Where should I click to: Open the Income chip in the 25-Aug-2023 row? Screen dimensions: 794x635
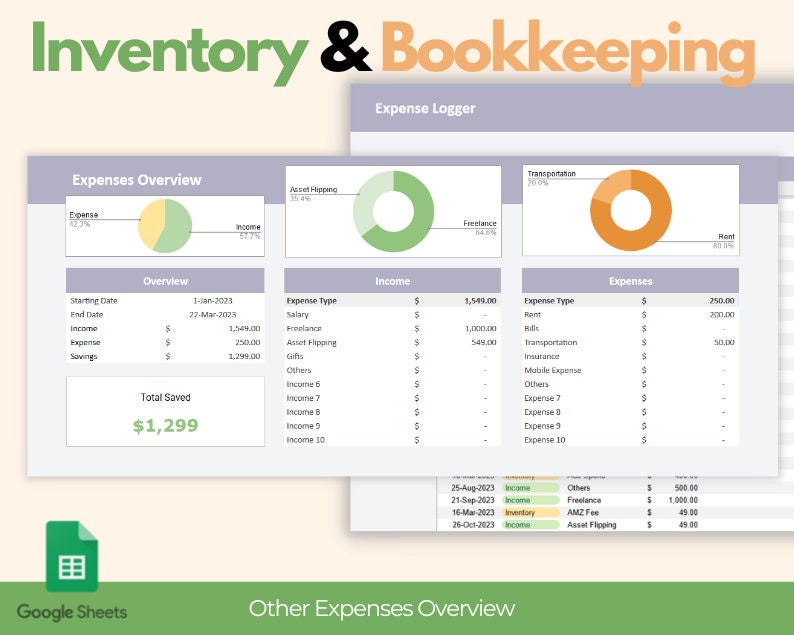point(531,488)
